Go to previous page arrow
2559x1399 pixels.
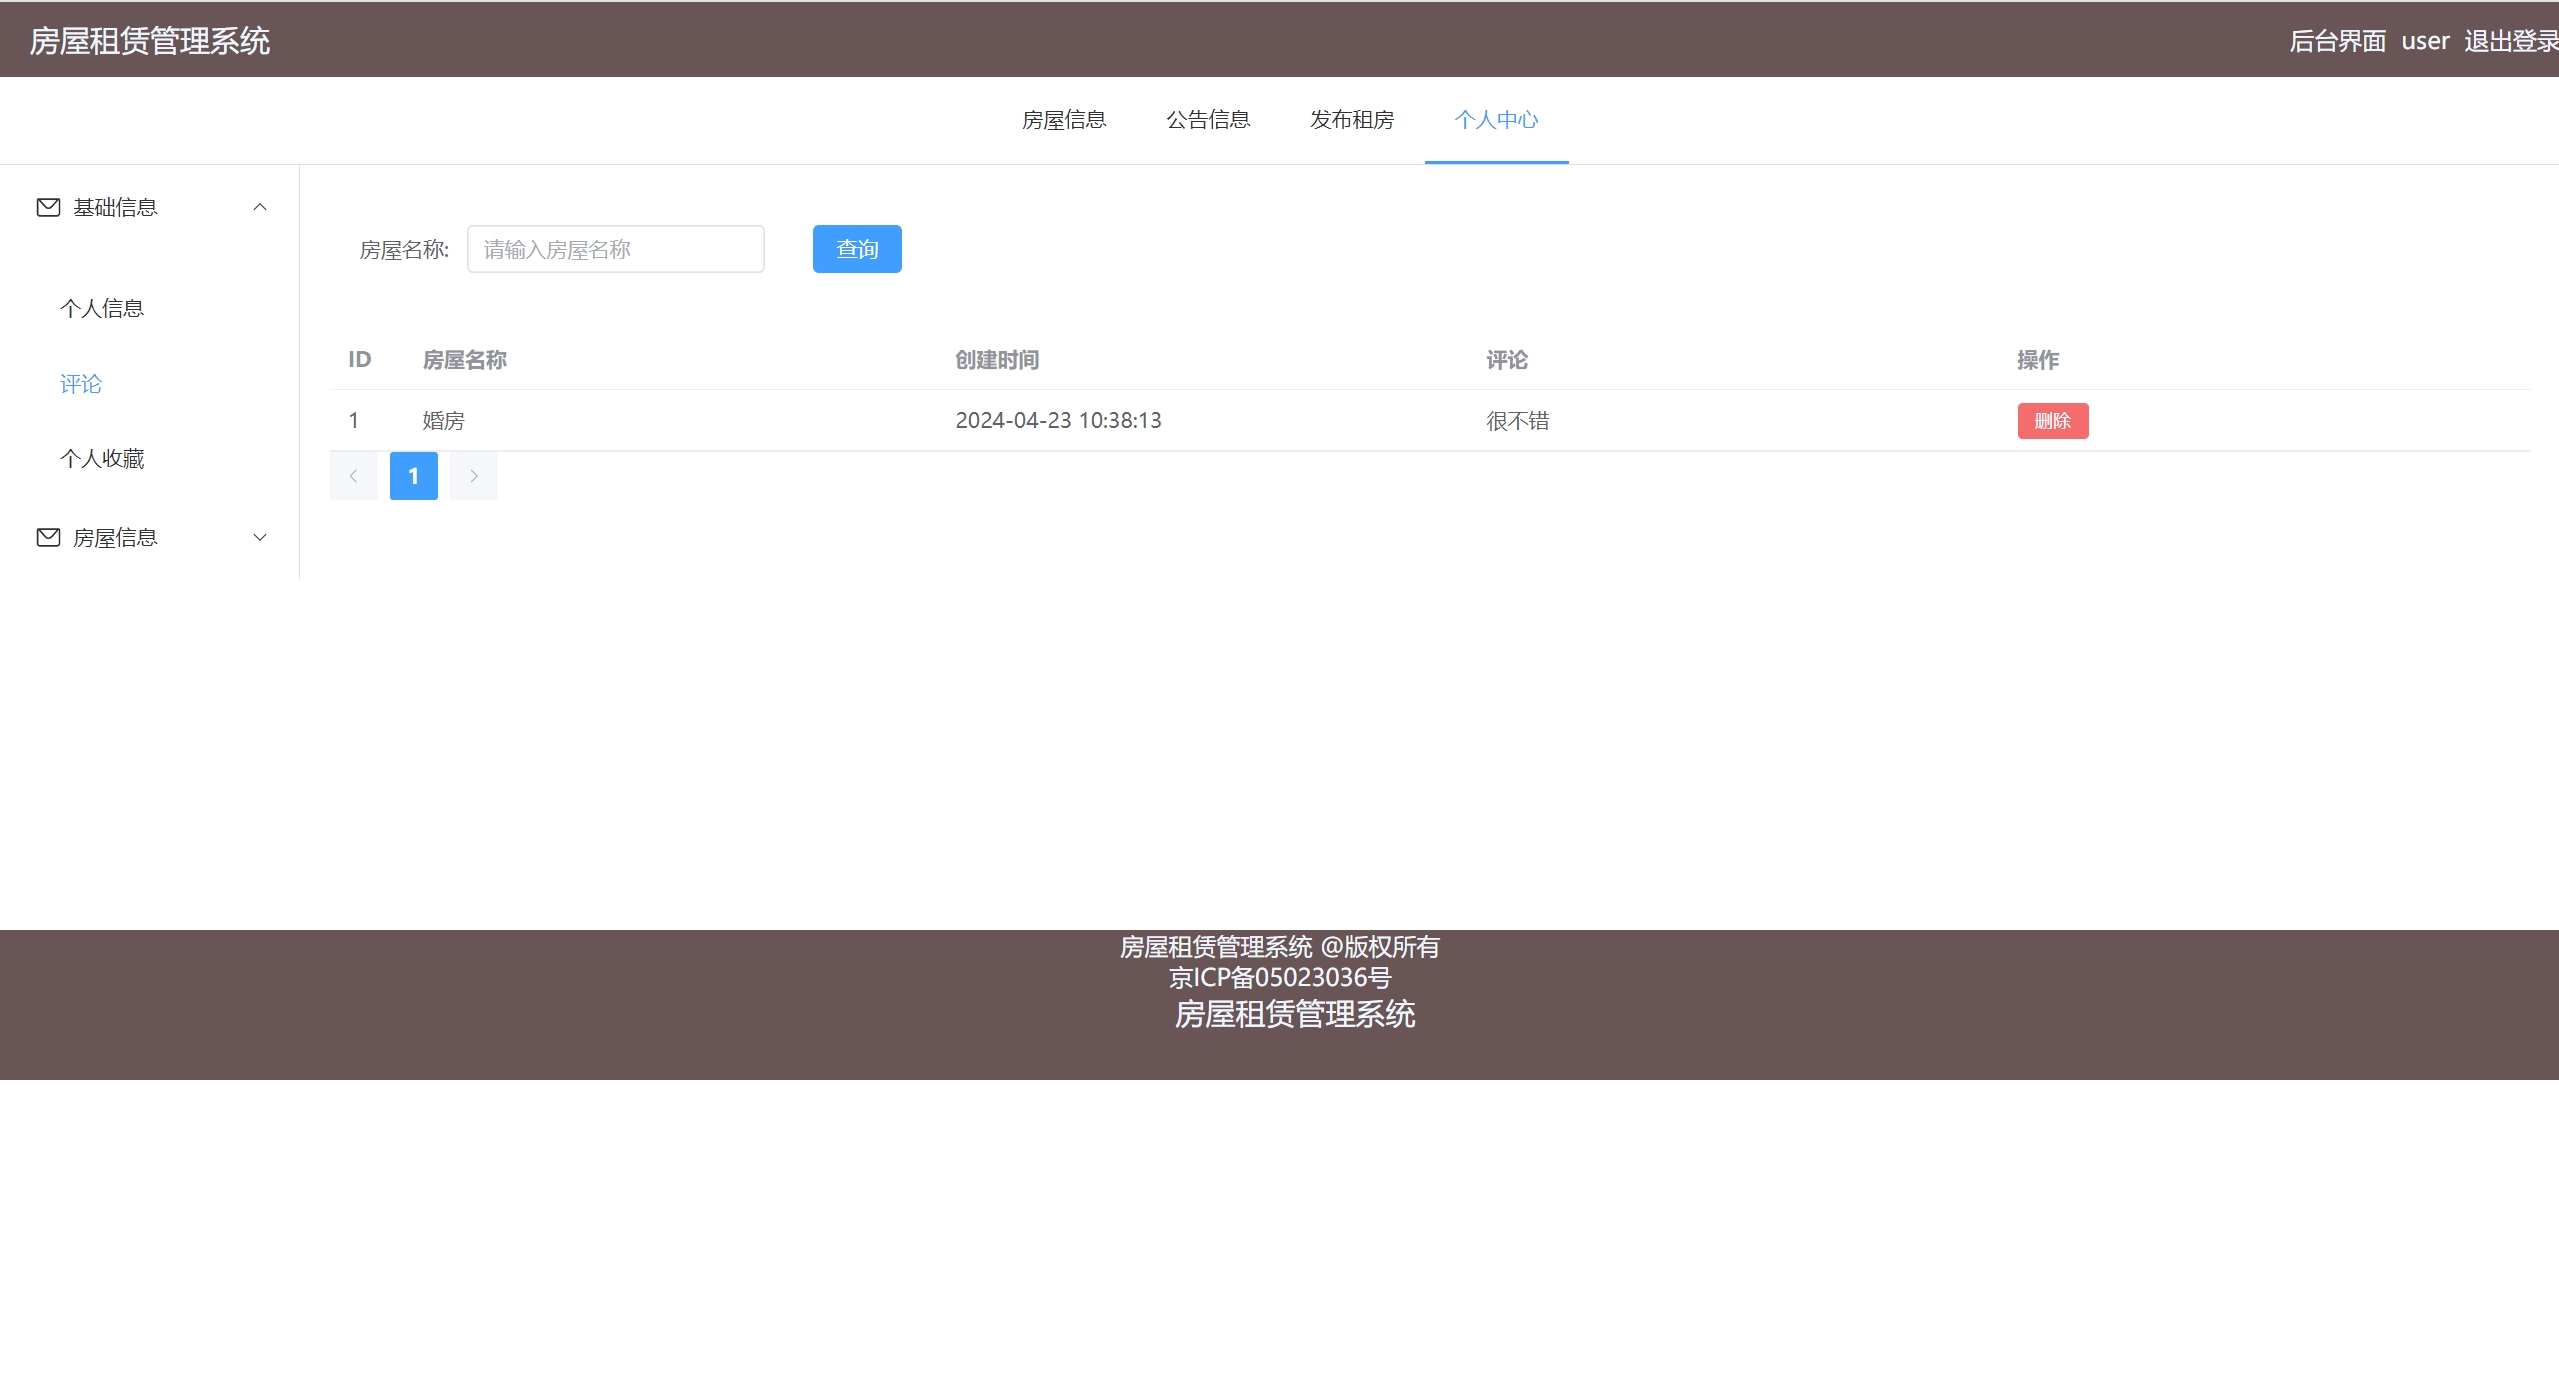click(x=353, y=476)
